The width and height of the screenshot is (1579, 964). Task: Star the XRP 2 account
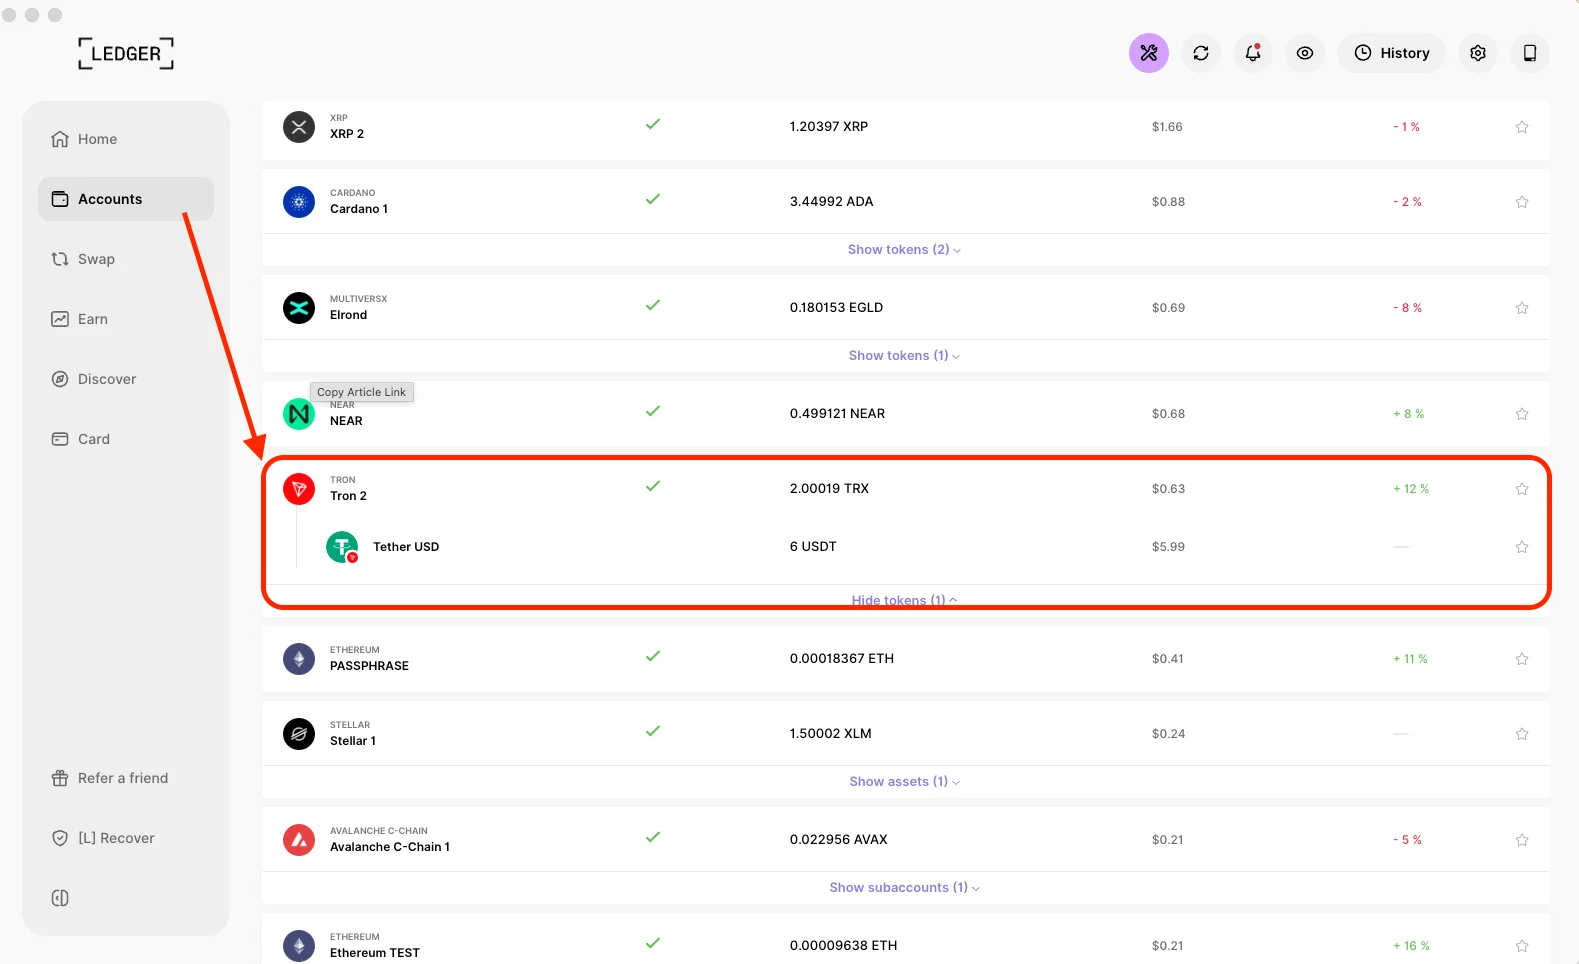(x=1522, y=127)
